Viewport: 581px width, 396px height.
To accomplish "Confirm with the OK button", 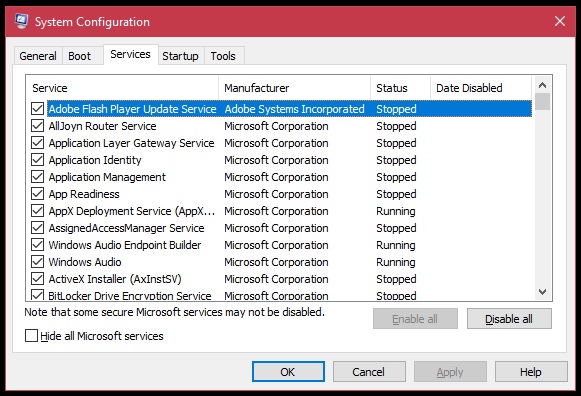I will 288,372.
